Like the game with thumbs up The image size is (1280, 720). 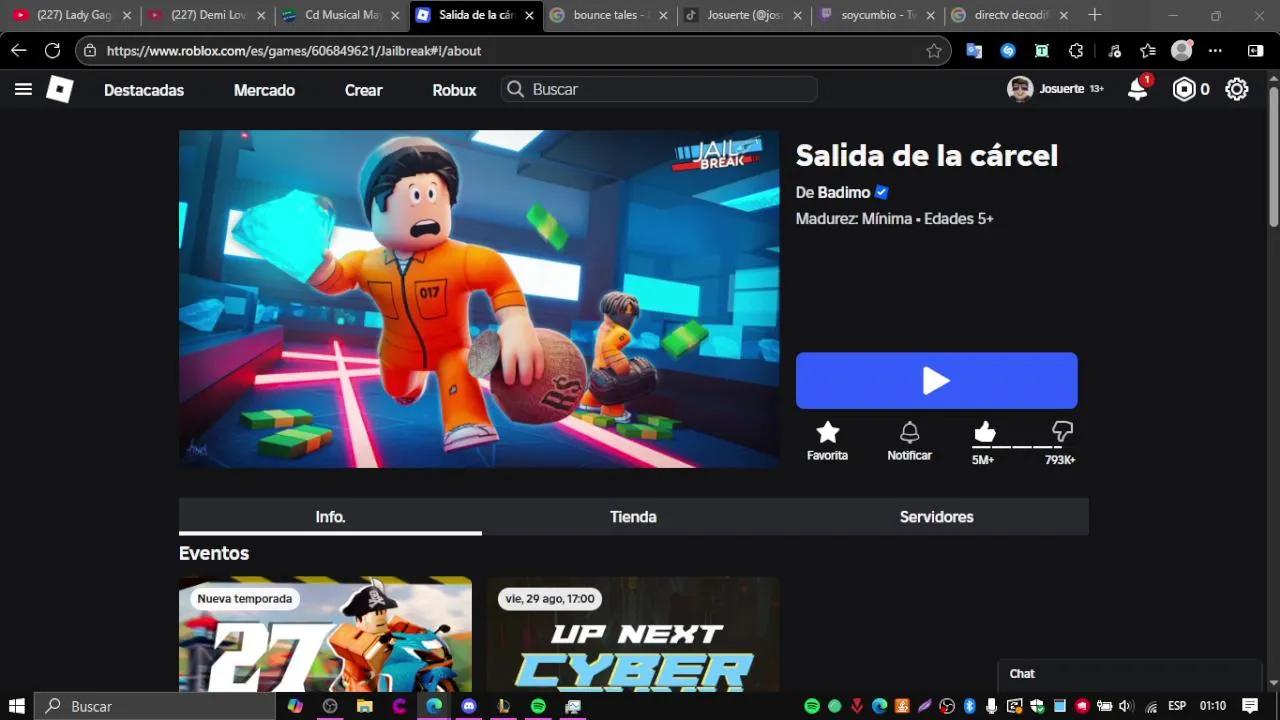pos(985,432)
